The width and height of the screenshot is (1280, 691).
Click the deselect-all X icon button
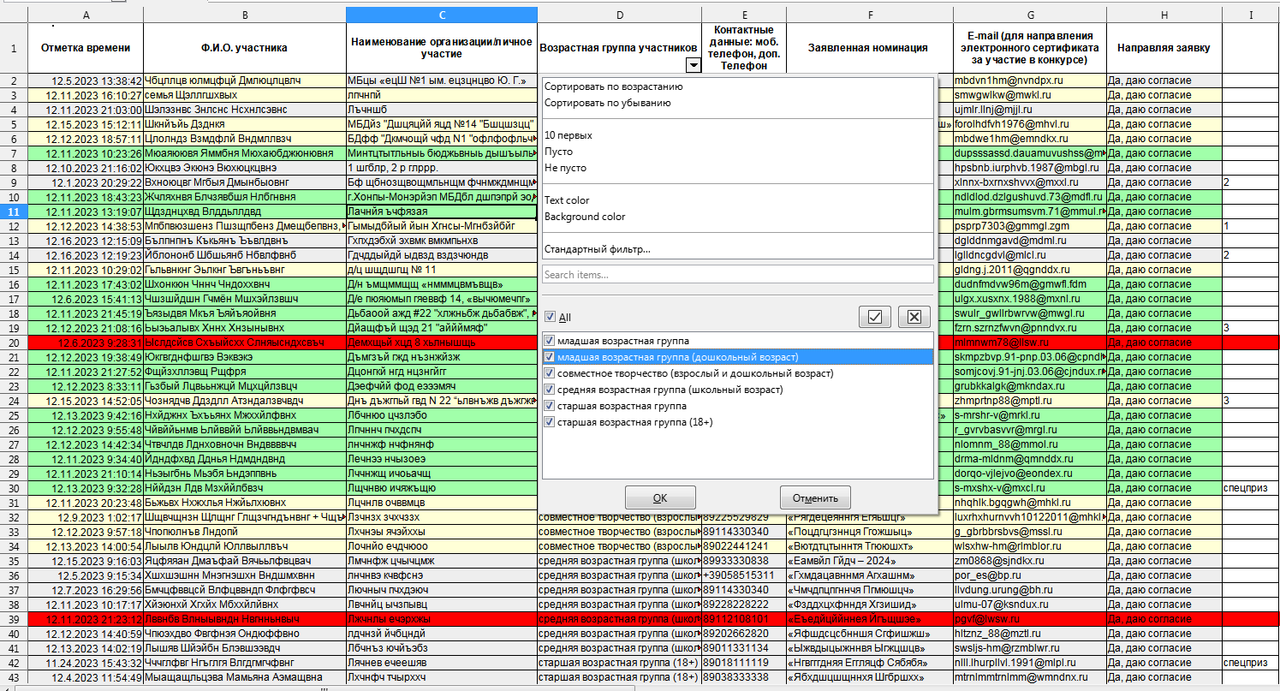913,317
